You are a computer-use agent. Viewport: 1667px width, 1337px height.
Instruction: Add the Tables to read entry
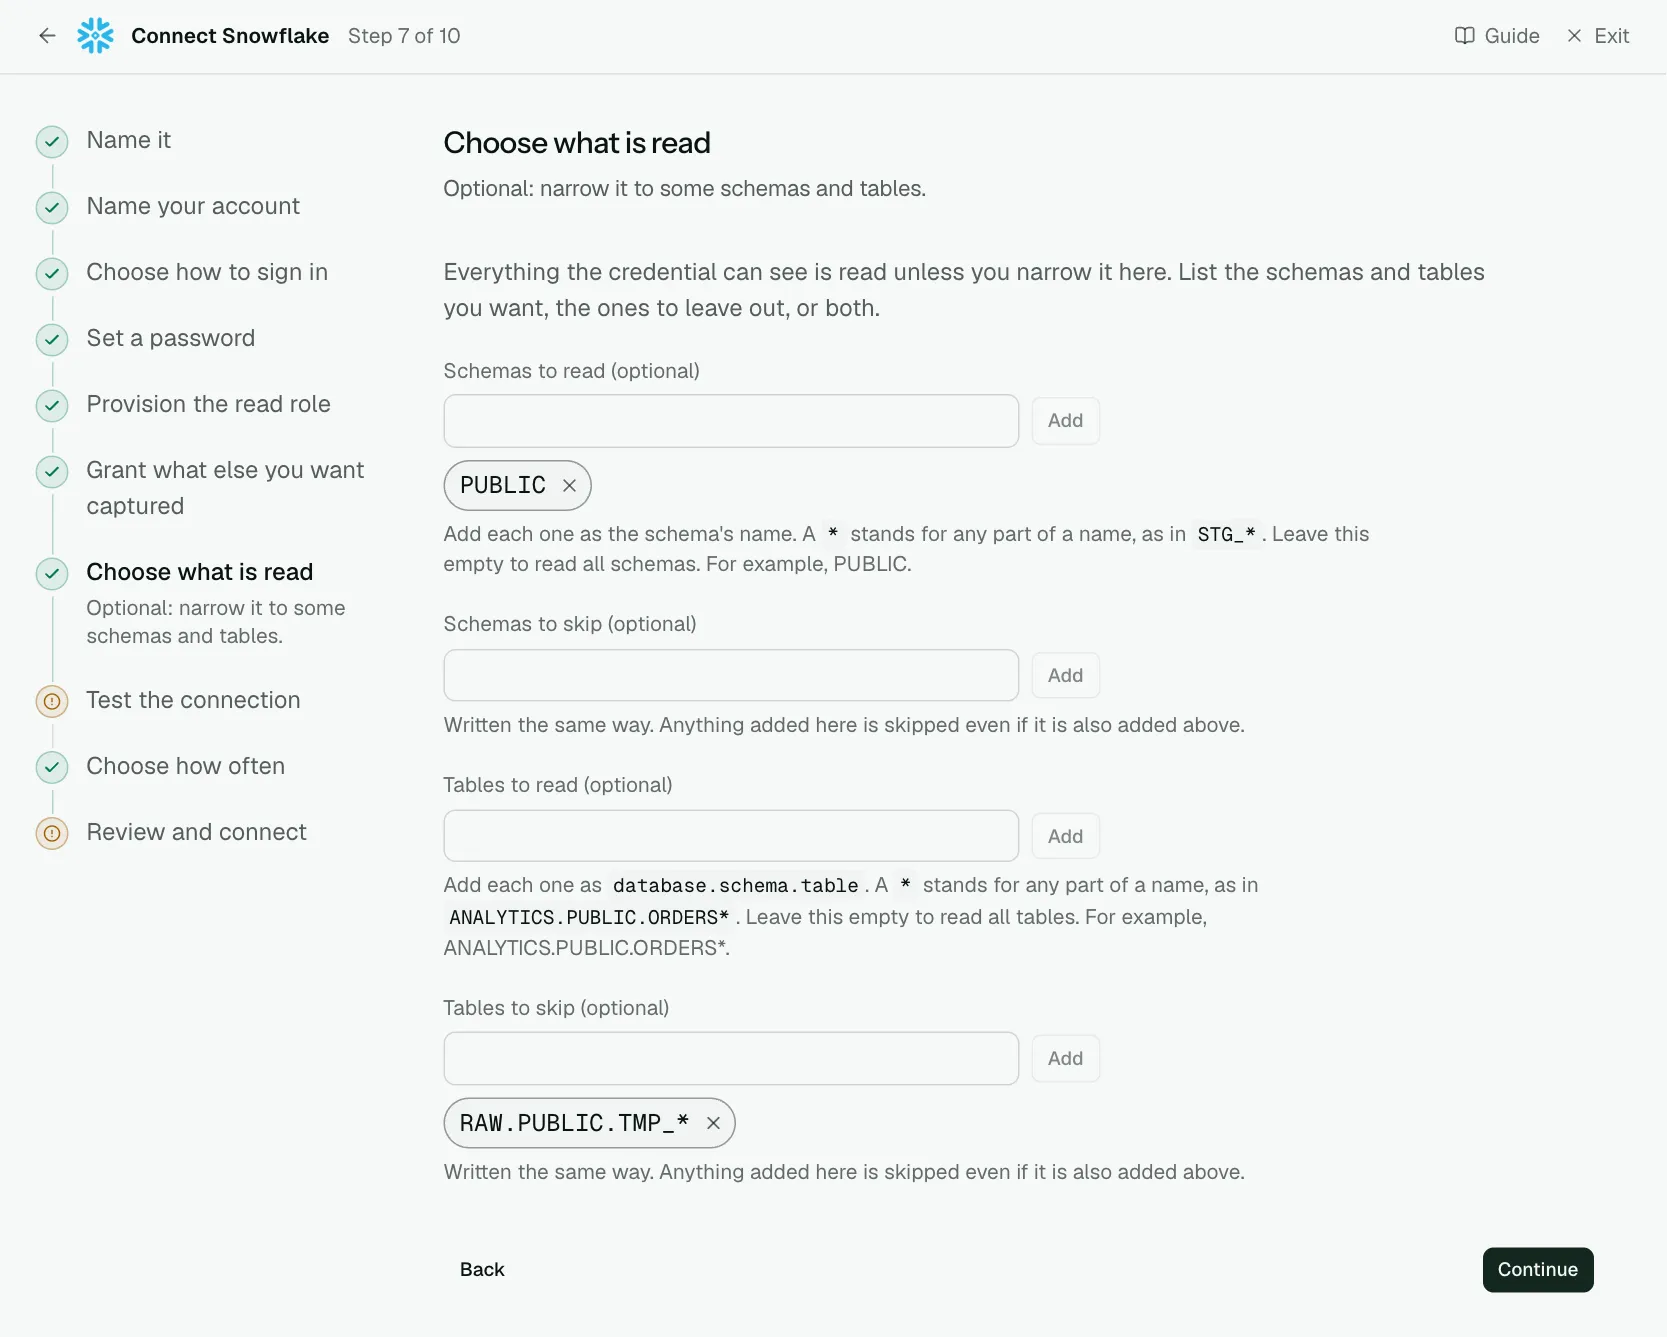tap(1065, 836)
